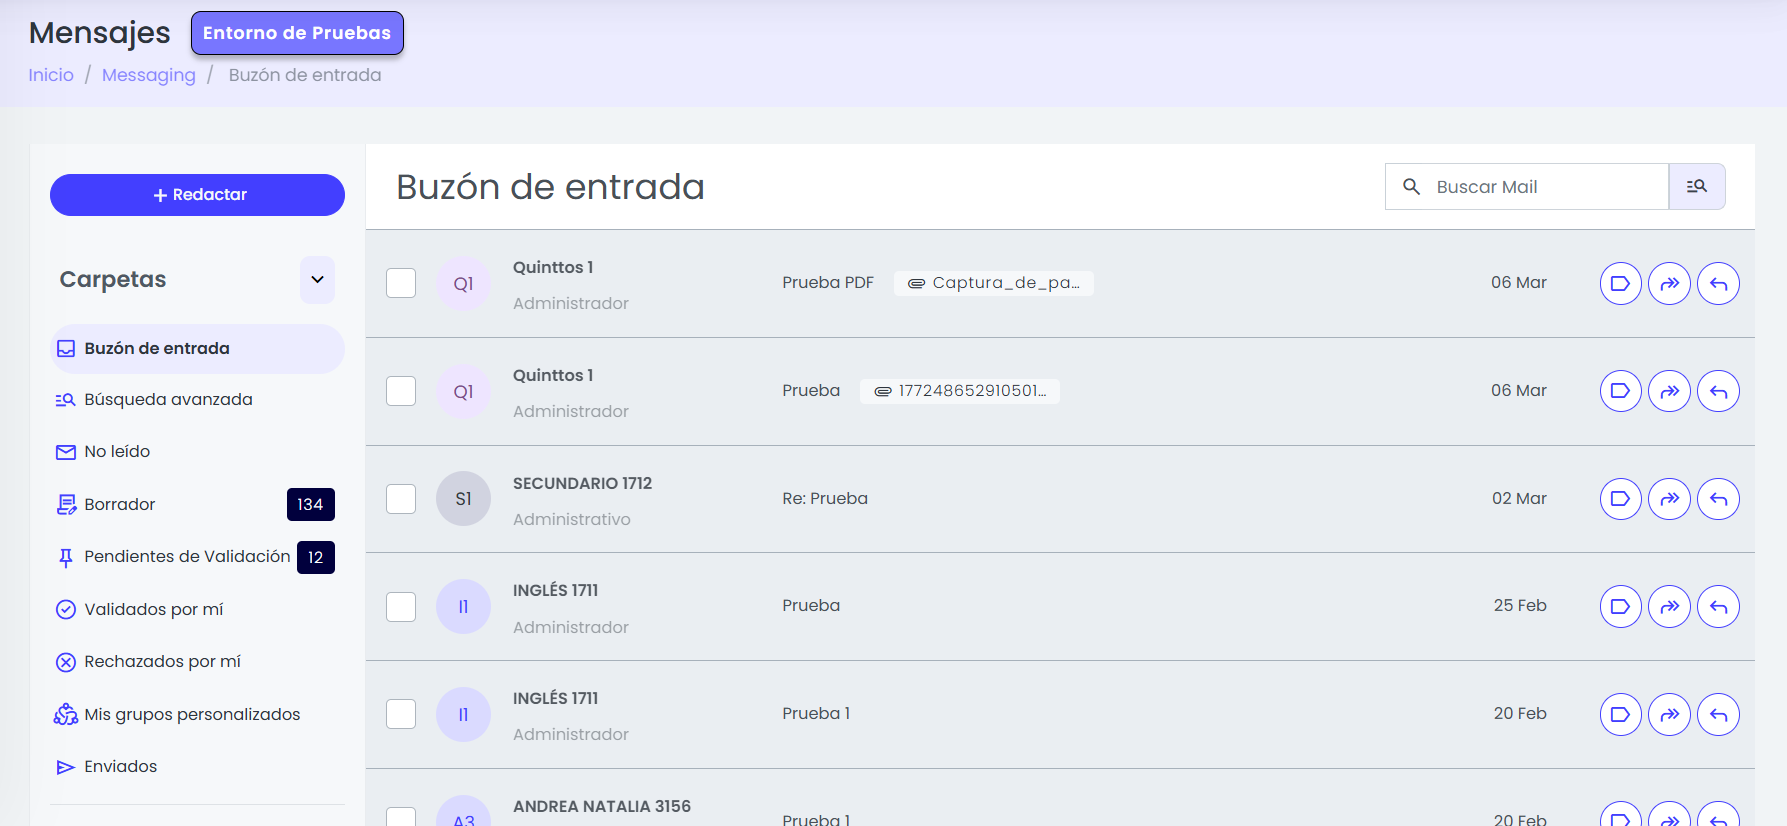Click the send icon beside Enviados

66,767
